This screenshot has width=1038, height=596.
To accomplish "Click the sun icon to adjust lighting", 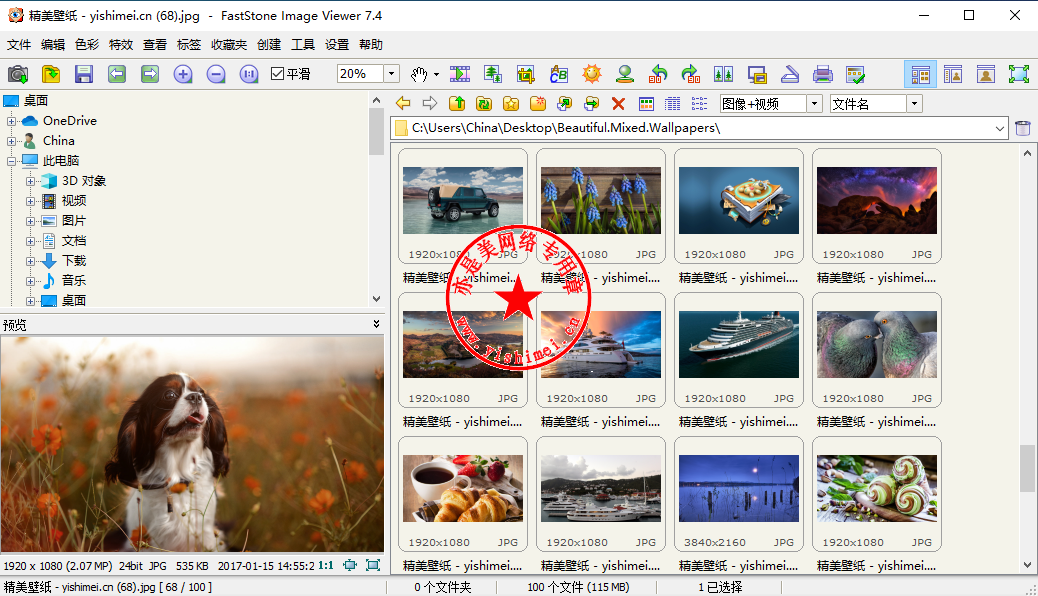I will pos(592,74).
